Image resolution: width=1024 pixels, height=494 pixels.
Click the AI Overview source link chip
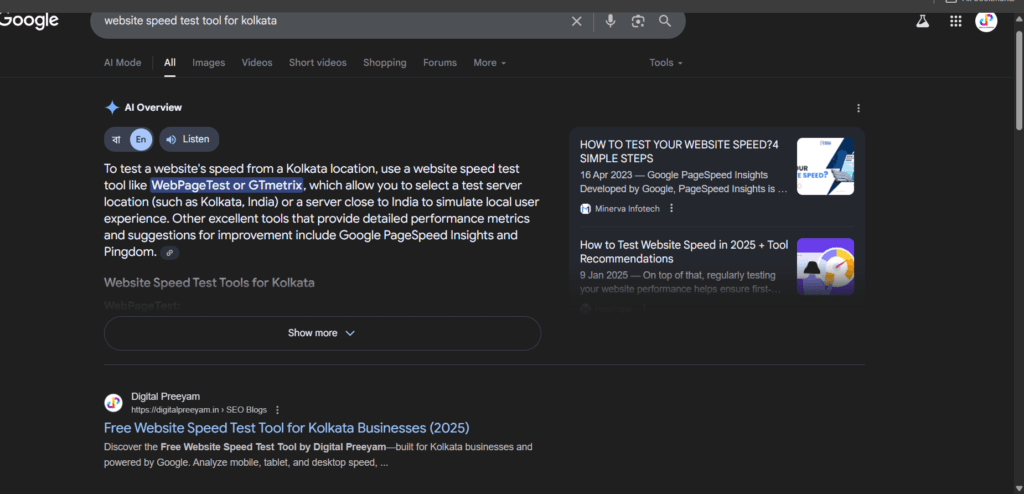coord(170,253)
